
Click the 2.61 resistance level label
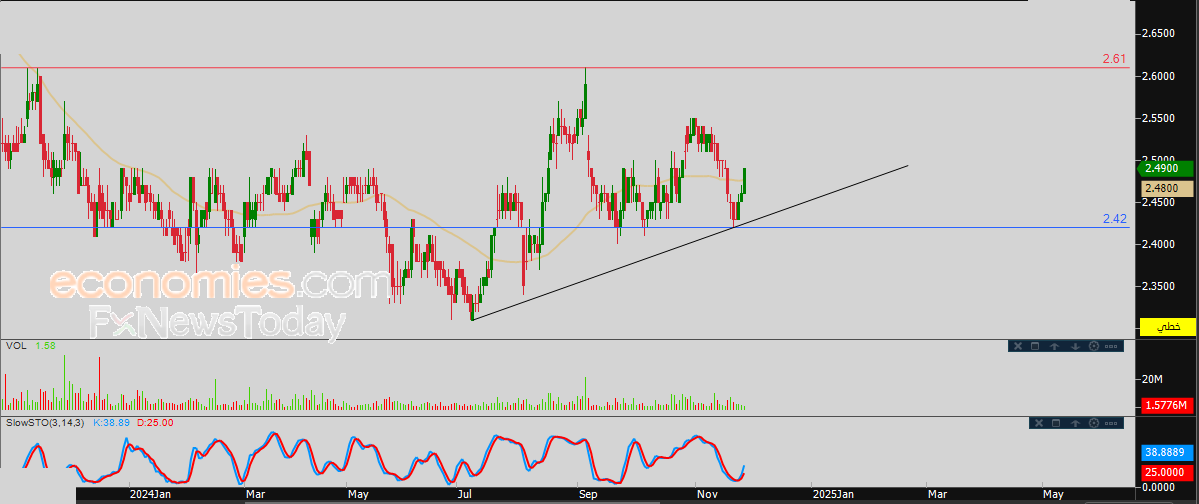[x=1114, y=59]
